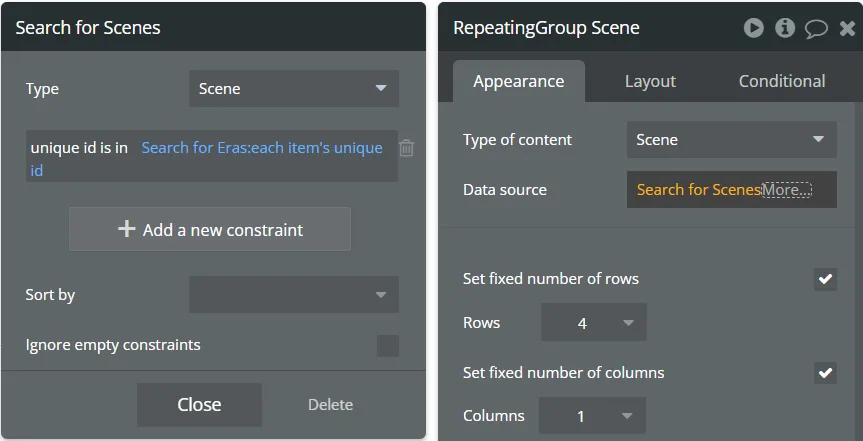
Task: Click the Type of content label
Action: [517, 140]
